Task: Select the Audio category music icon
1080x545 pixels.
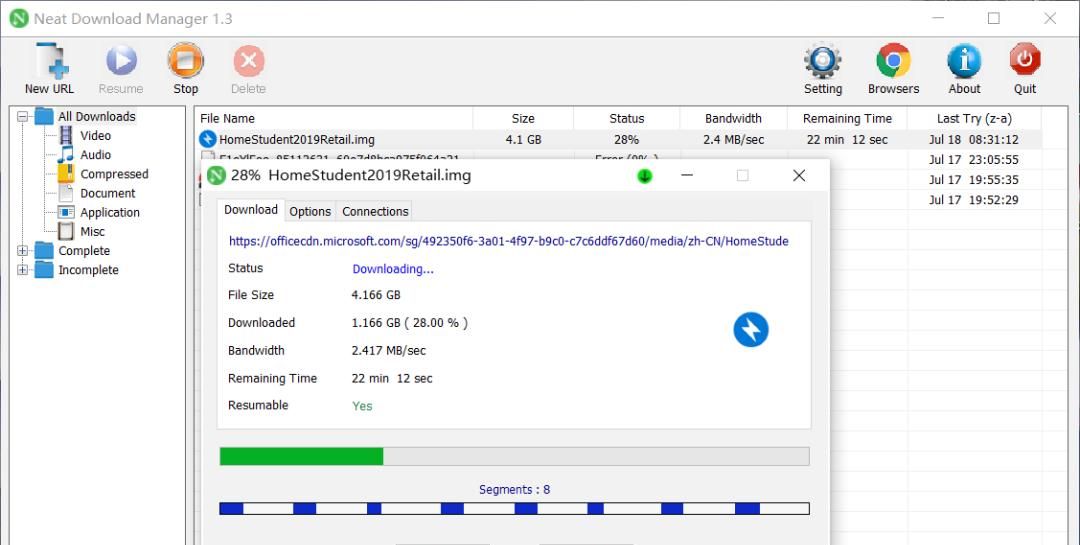Action: pyautogui.click(x=66, y=154)
